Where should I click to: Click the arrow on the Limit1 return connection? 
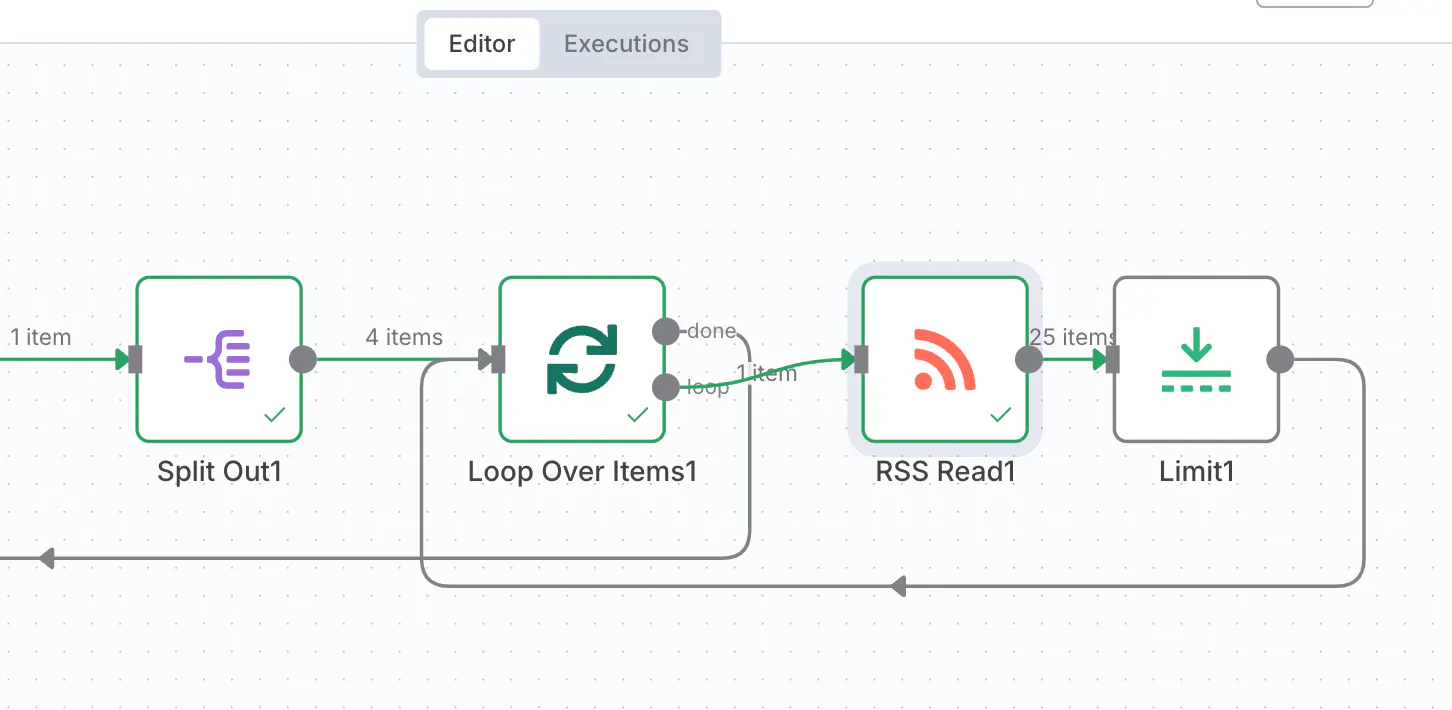click(898, 586)
